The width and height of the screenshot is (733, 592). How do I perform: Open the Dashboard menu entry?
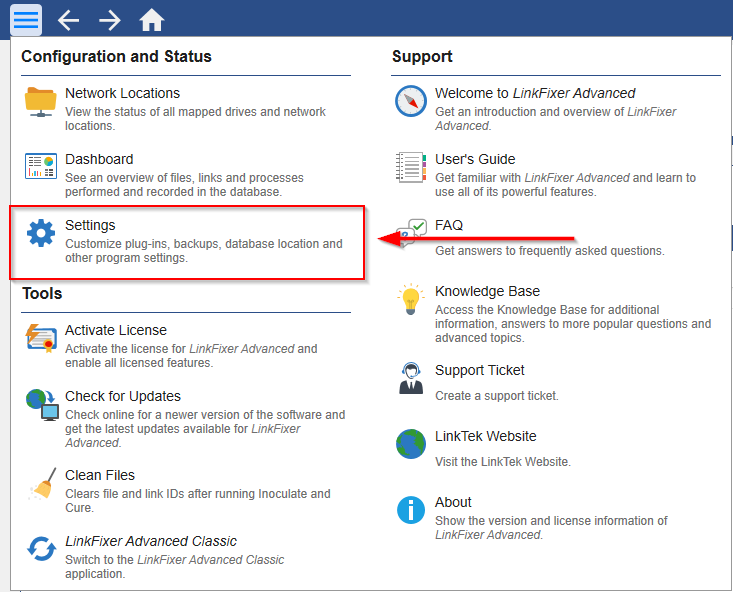[x=99, y=159]
